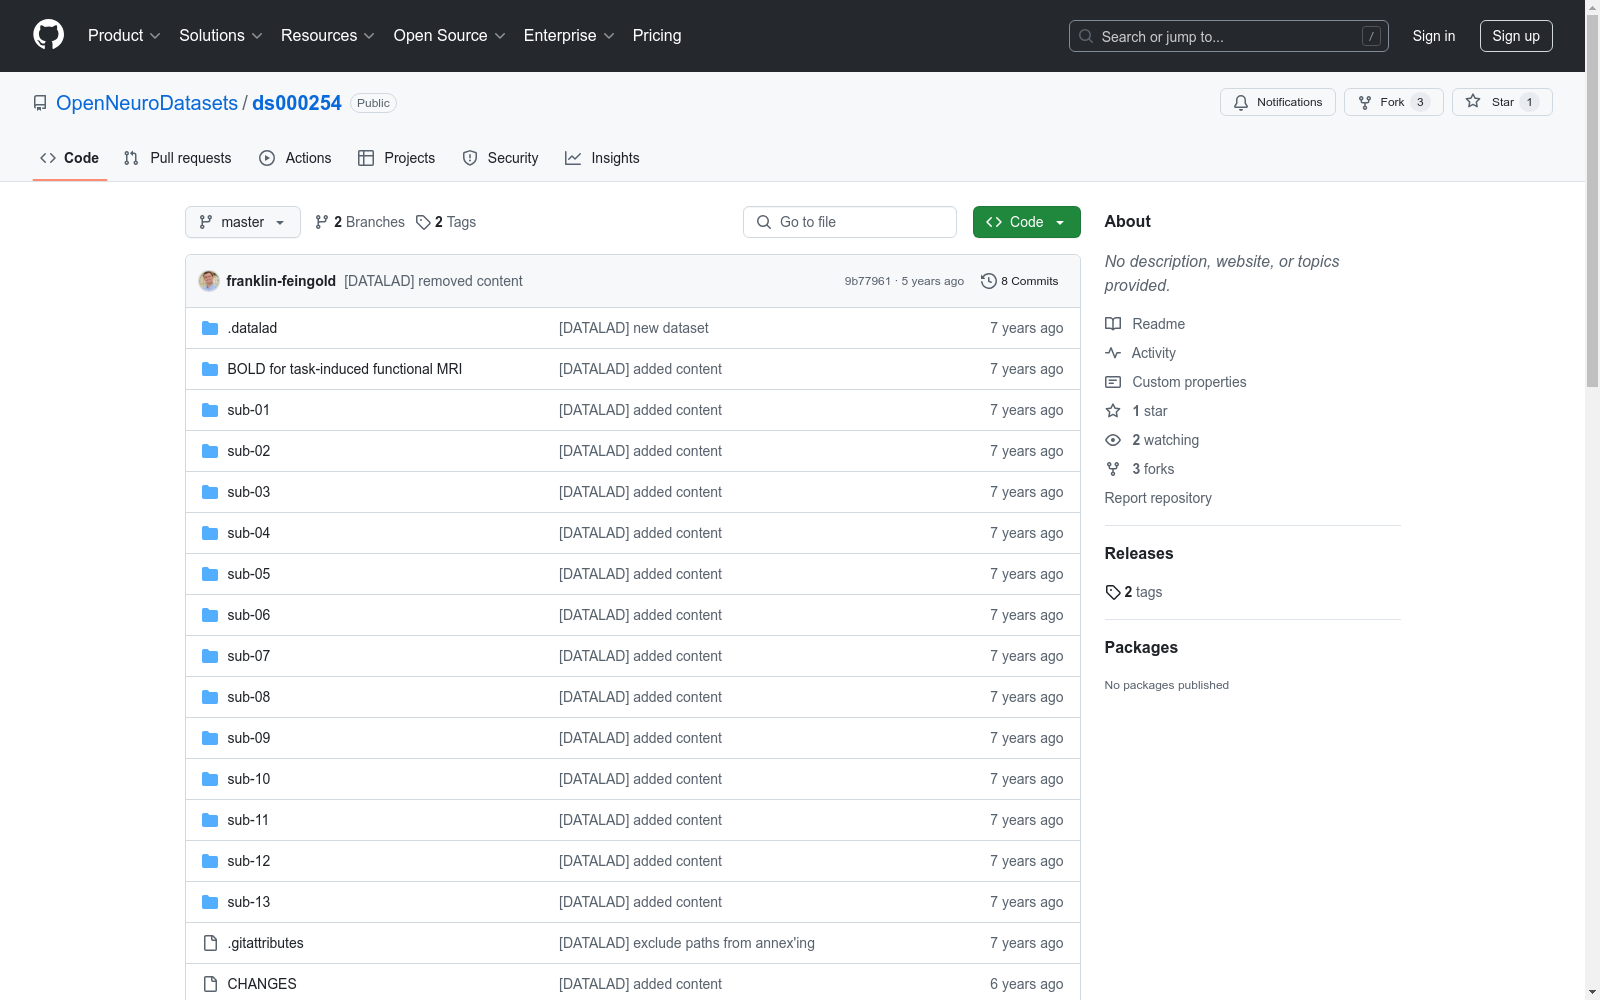1600x1000 pixels.
Task: Click the .gitattributes file icon
Action: pos(210,943)
